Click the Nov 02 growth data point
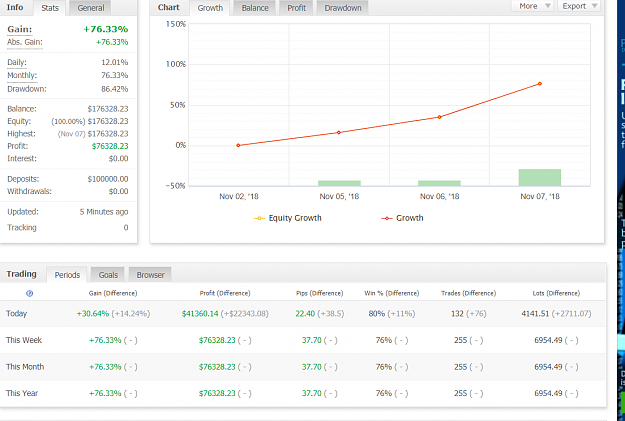 pos(238,146)
